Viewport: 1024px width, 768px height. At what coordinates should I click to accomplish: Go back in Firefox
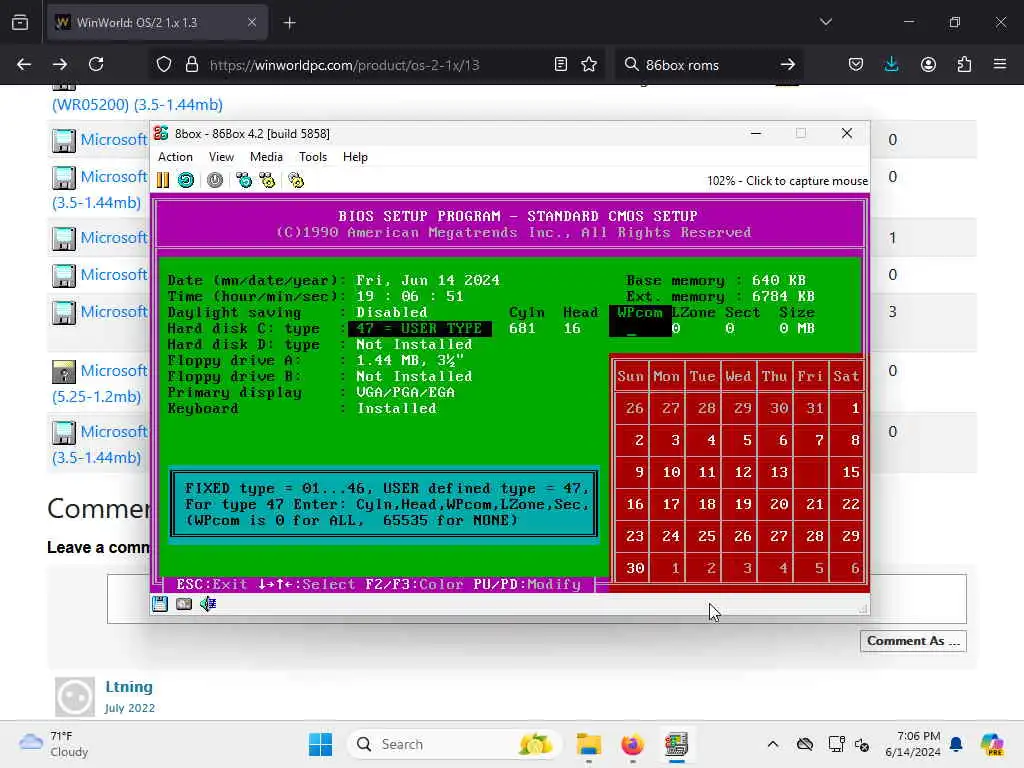(x=24, y=64)
